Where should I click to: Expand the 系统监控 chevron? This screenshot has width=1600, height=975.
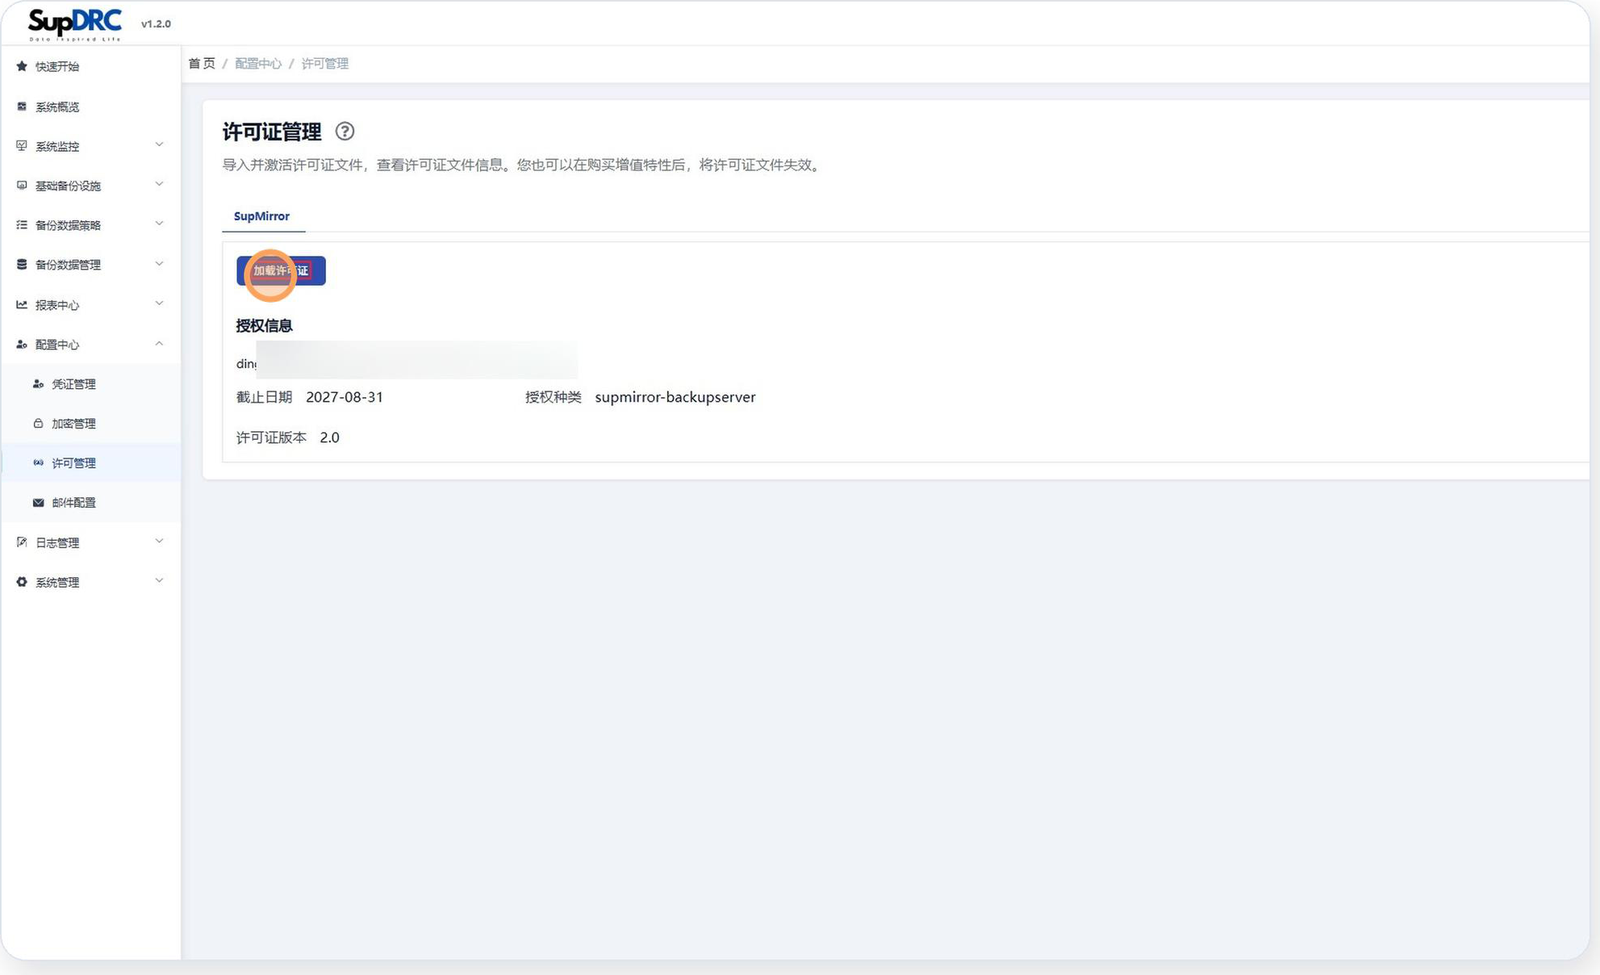pos(159,145)
